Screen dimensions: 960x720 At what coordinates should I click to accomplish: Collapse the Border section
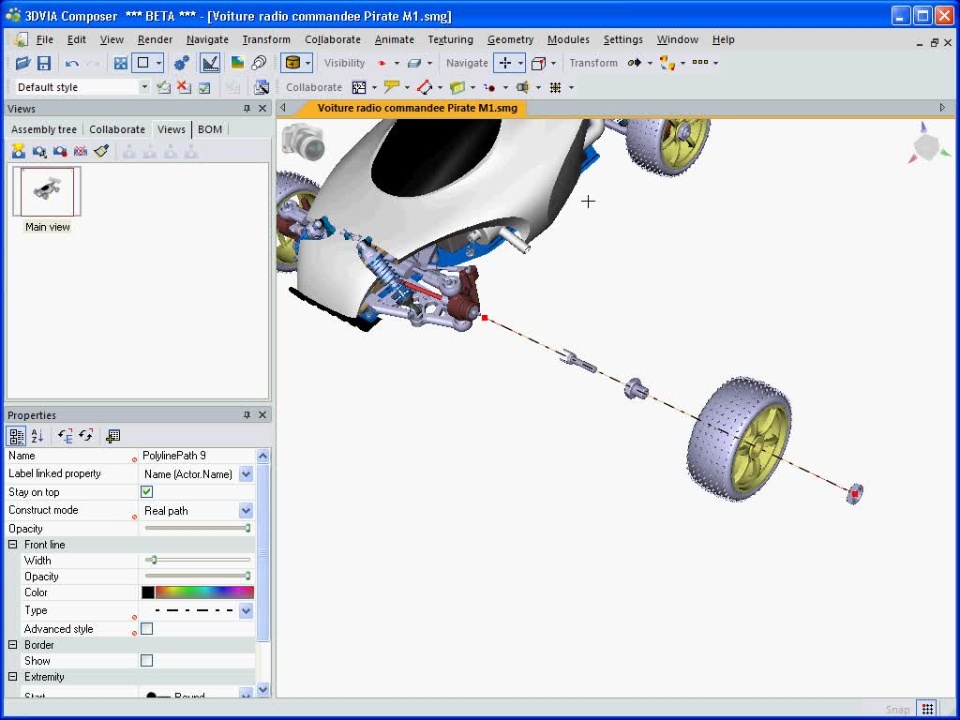(12, 645)
